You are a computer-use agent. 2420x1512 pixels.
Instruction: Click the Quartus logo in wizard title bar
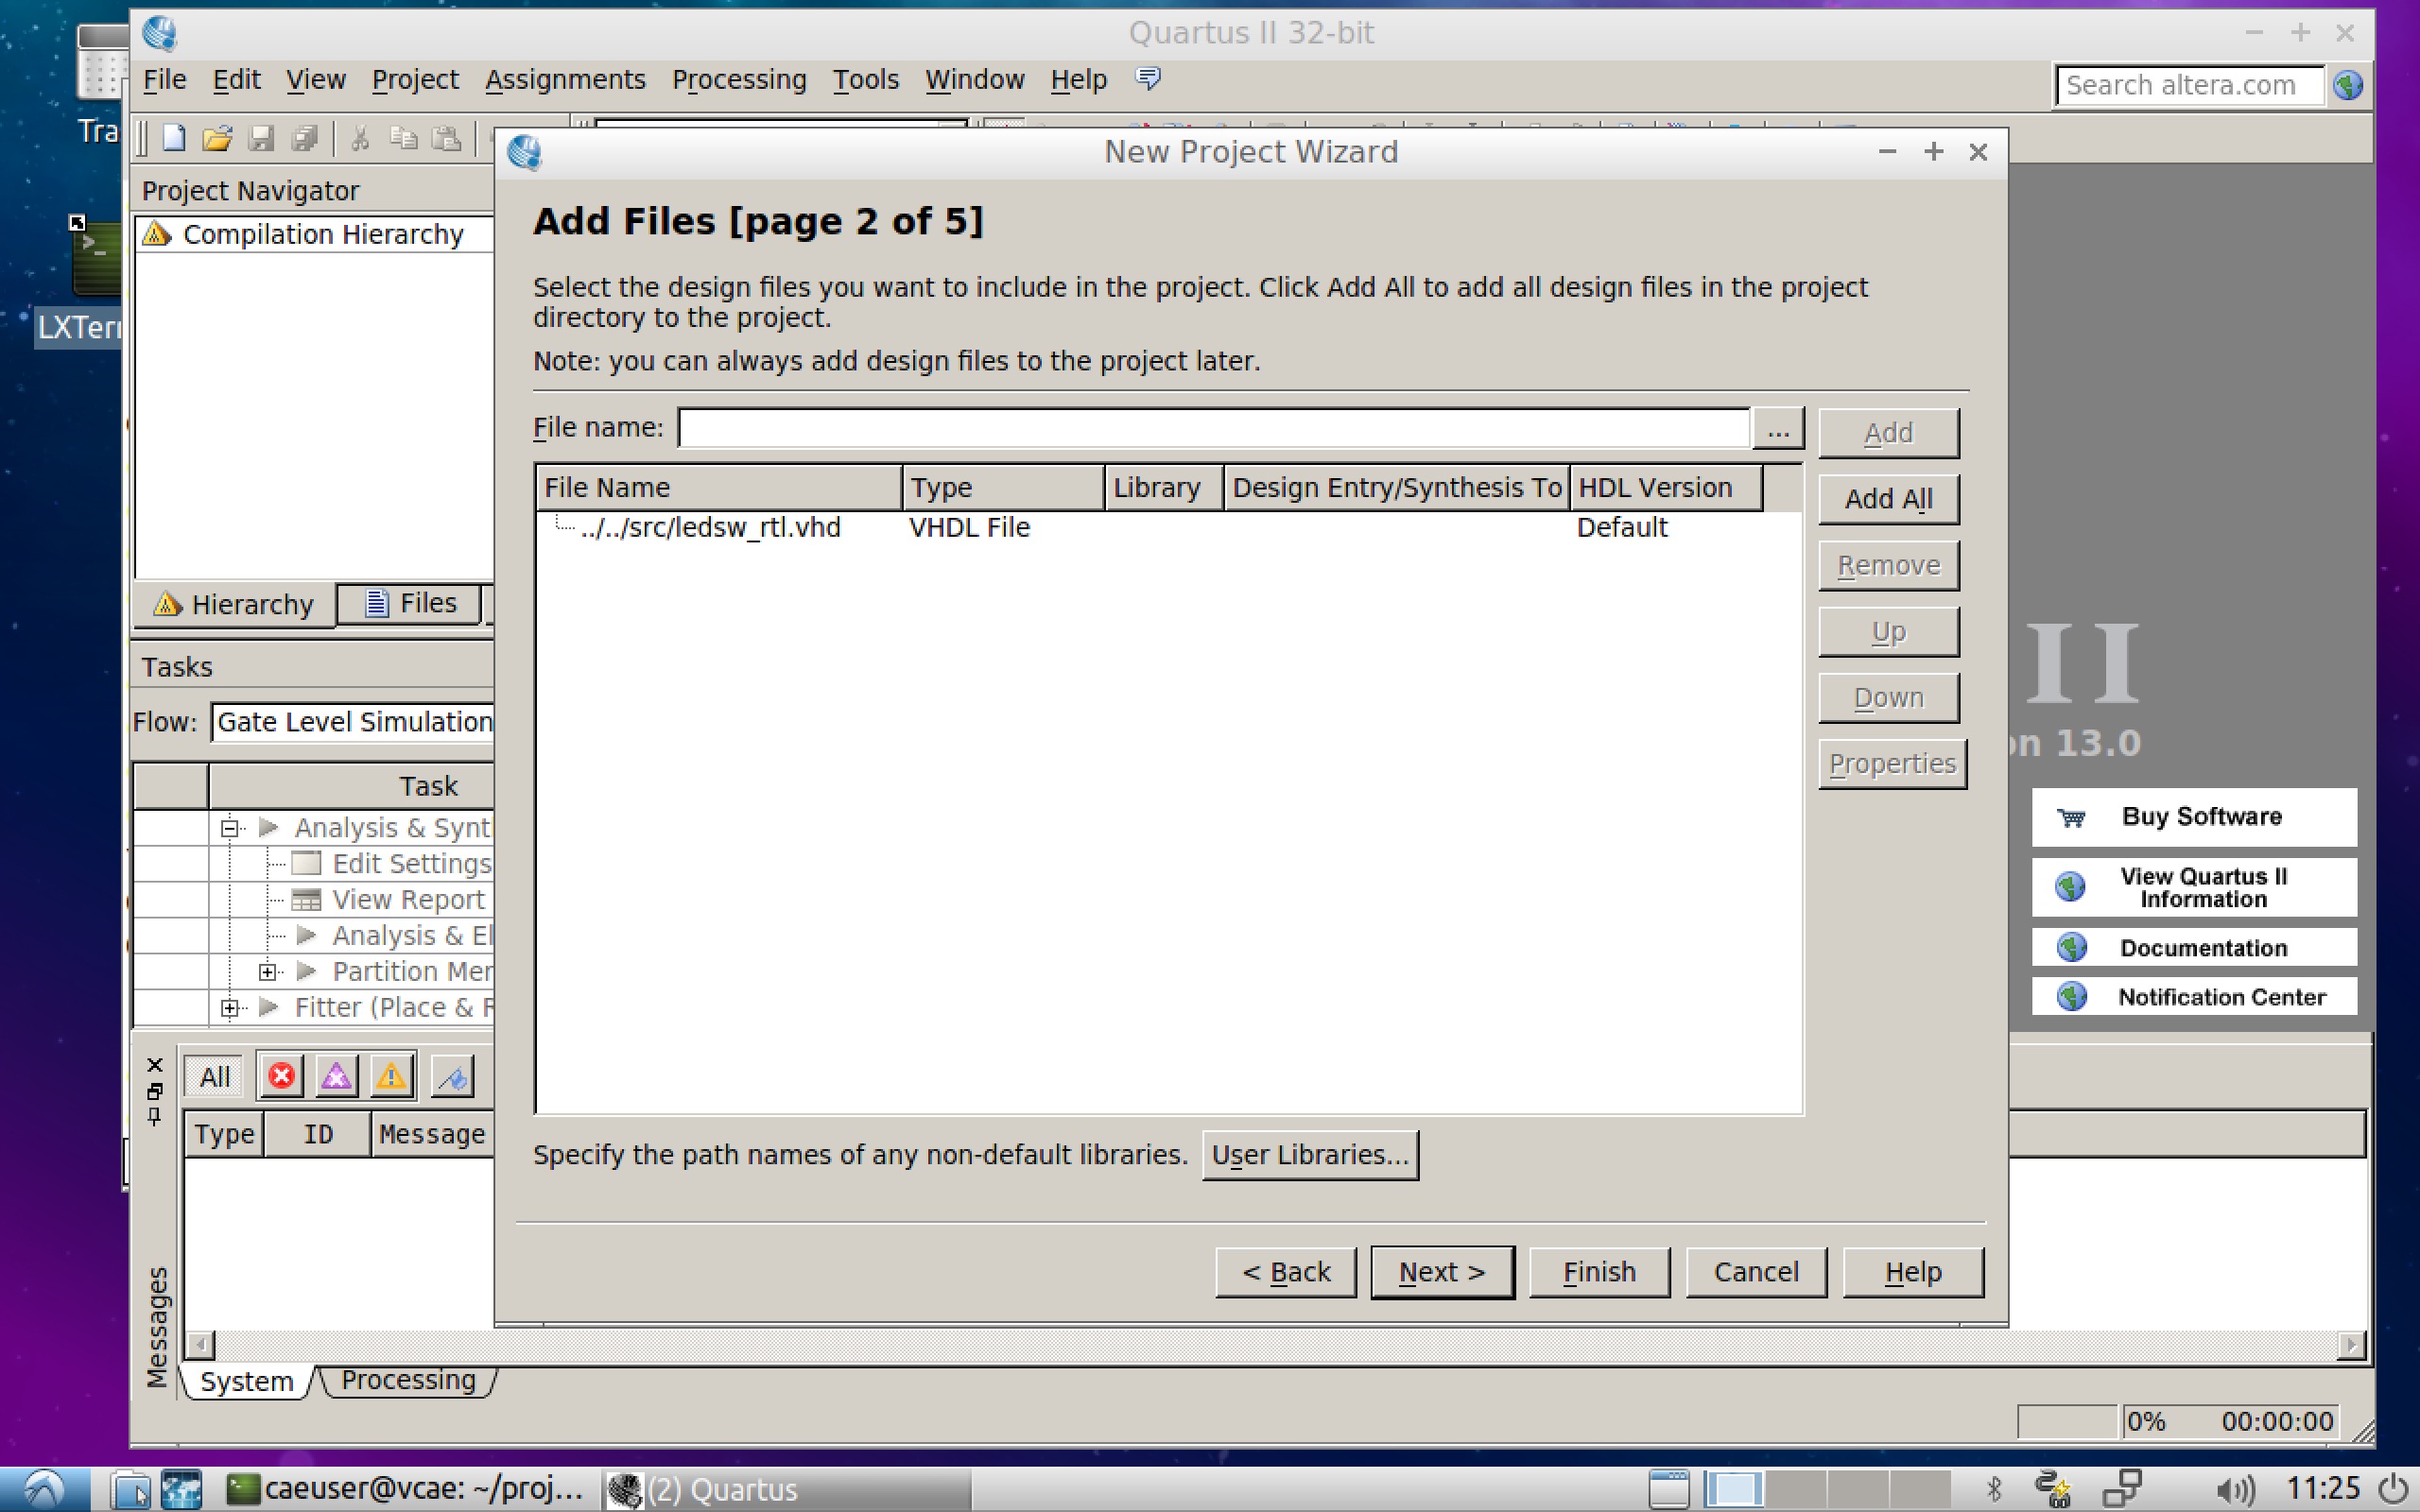point(524,152)
